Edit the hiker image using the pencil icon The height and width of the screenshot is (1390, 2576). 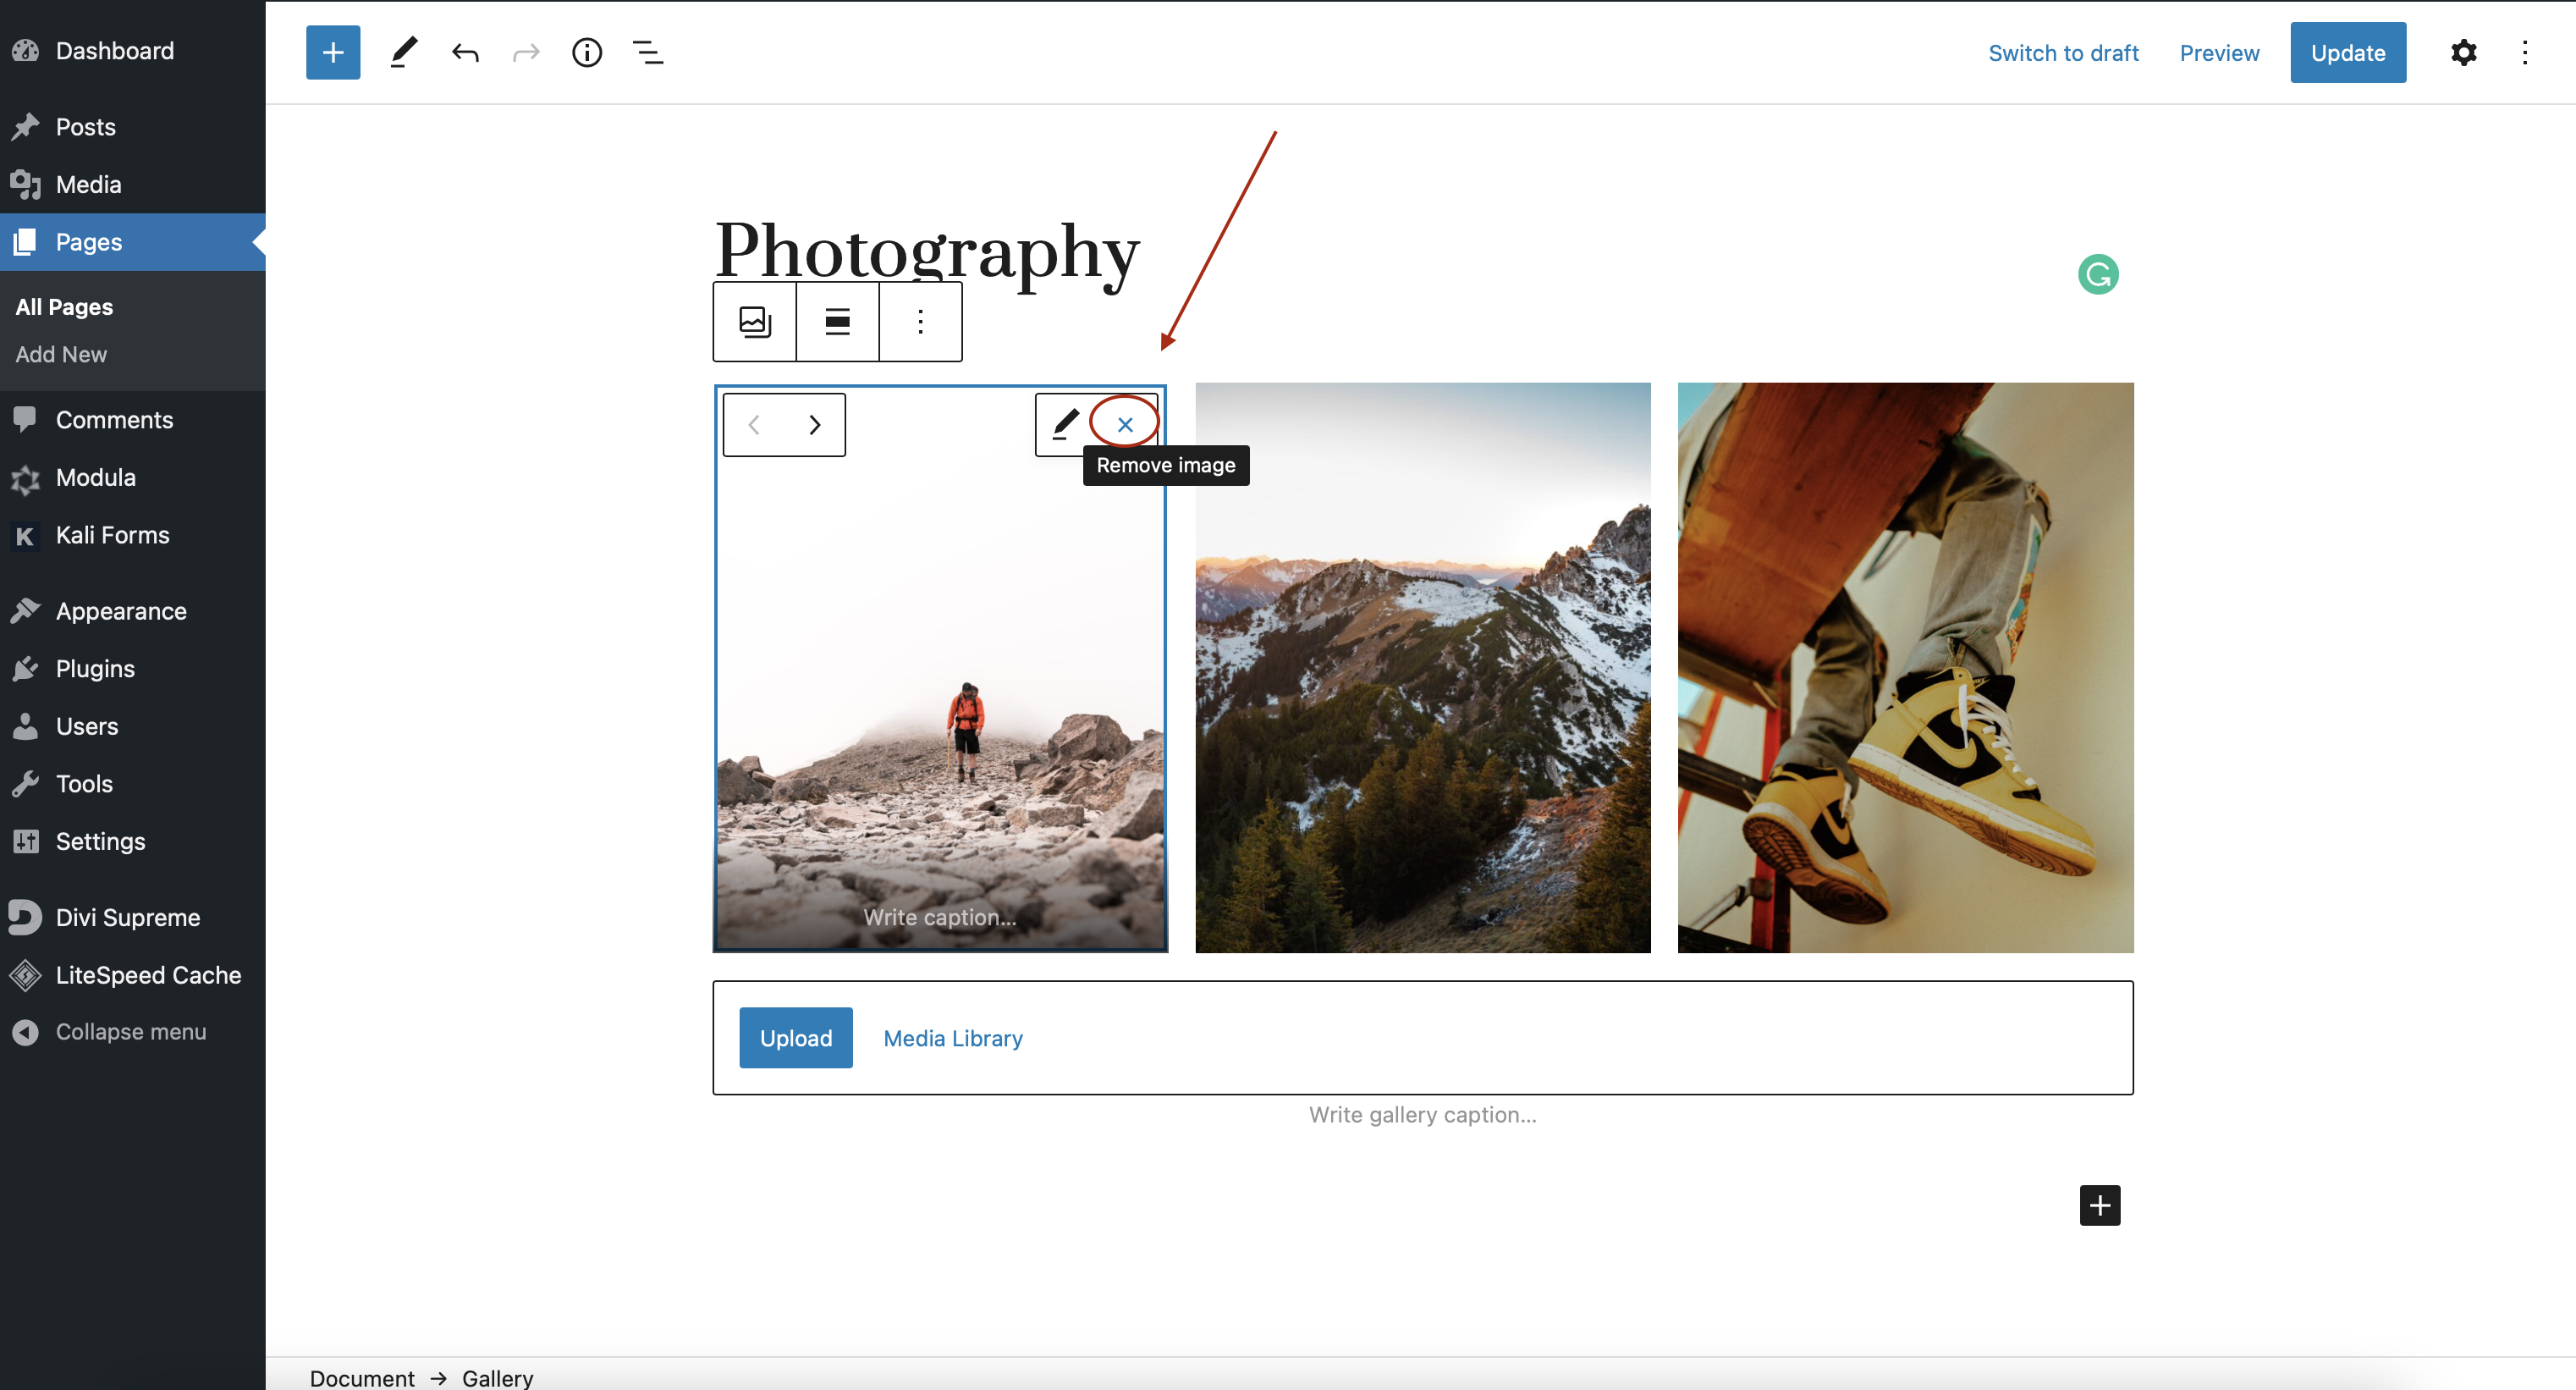point(1064,424)
